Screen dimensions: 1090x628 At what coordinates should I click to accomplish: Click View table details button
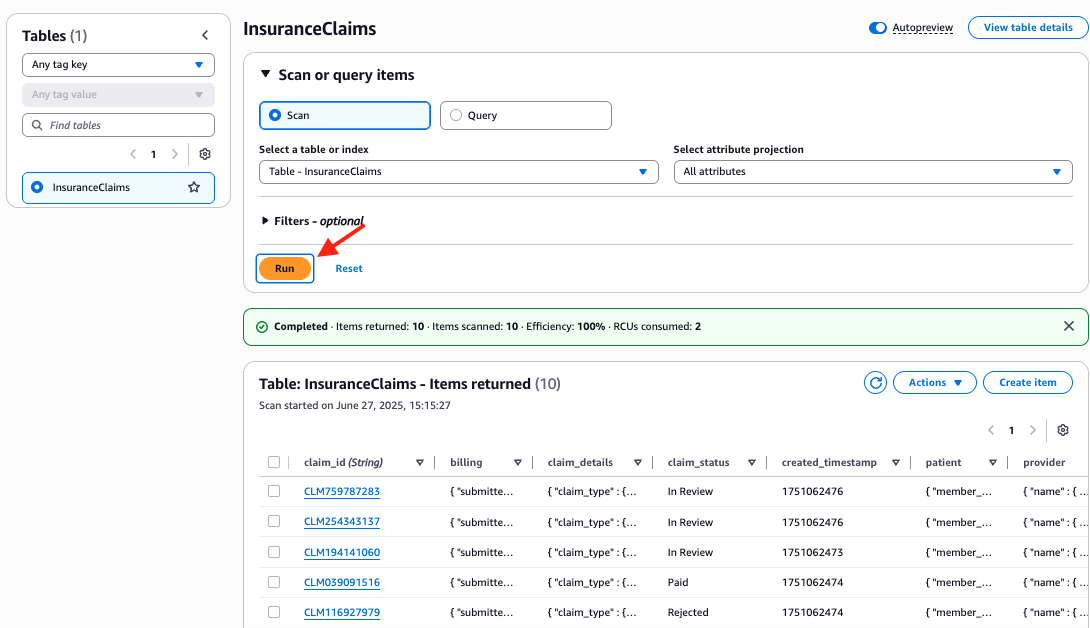click(1027, 27)
